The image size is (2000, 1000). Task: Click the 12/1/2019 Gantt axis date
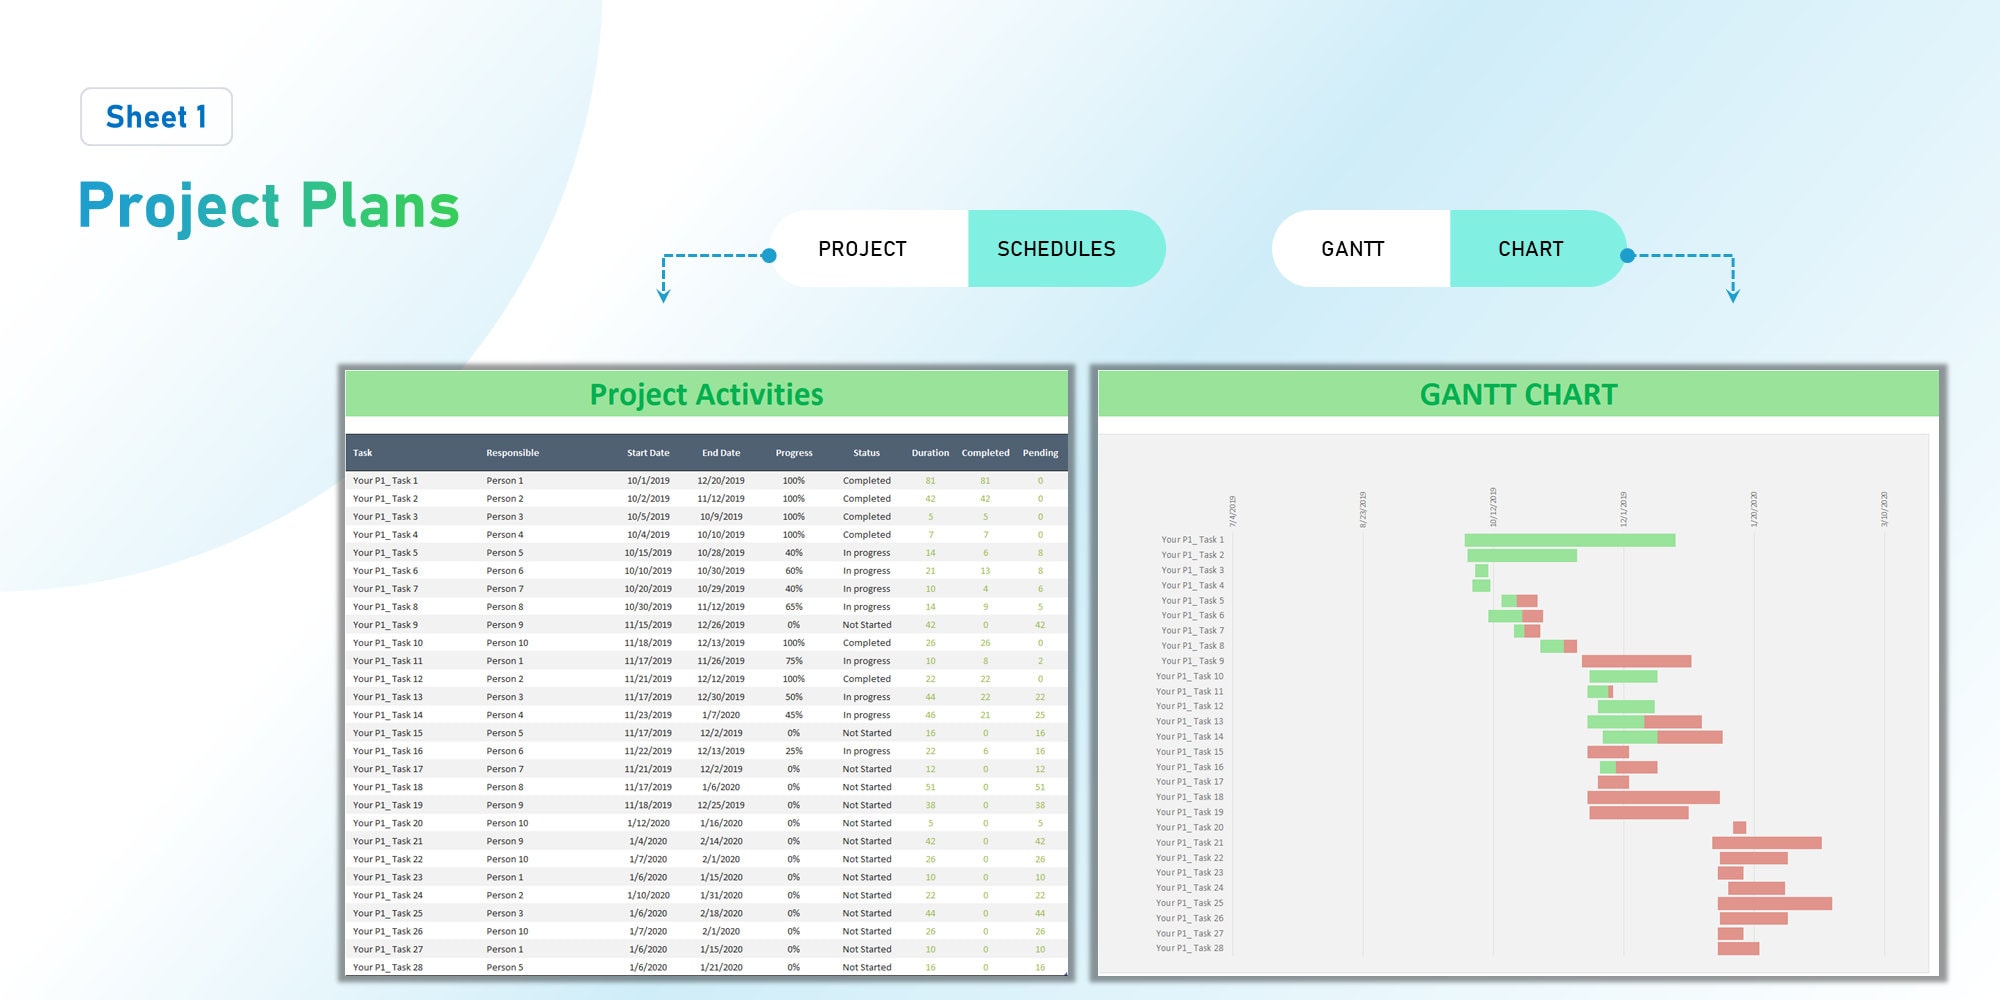pos(1623,509)
